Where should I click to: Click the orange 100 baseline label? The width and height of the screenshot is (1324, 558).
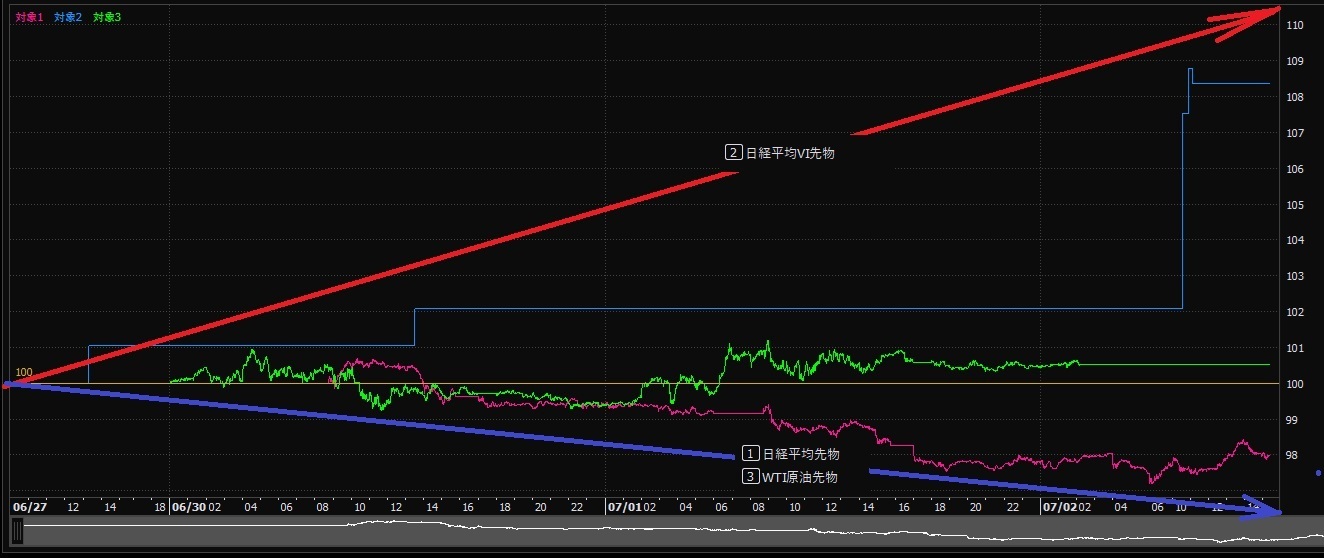click(24, 373)
